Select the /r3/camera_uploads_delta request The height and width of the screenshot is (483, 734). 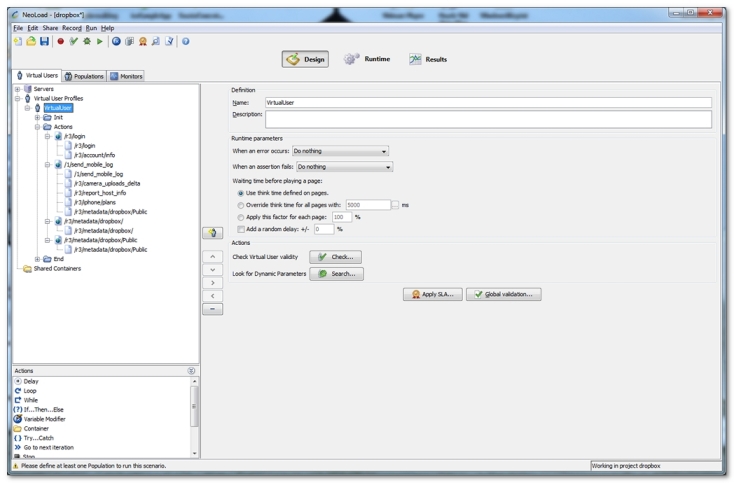[107, 183]
